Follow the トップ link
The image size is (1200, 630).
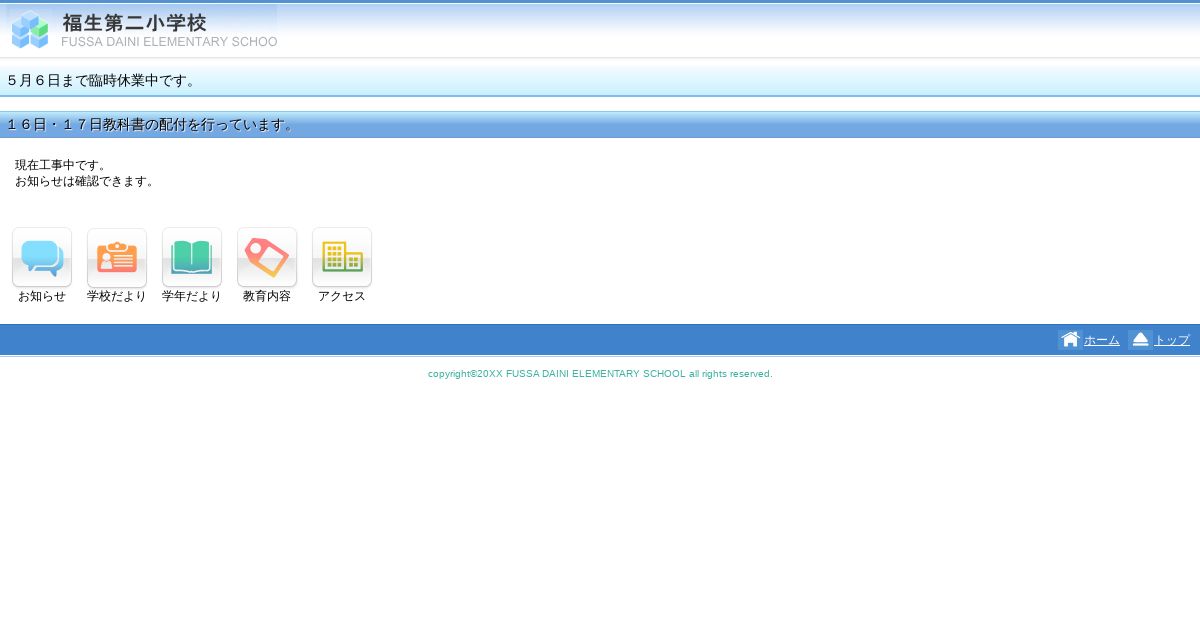coord(1172,341)
